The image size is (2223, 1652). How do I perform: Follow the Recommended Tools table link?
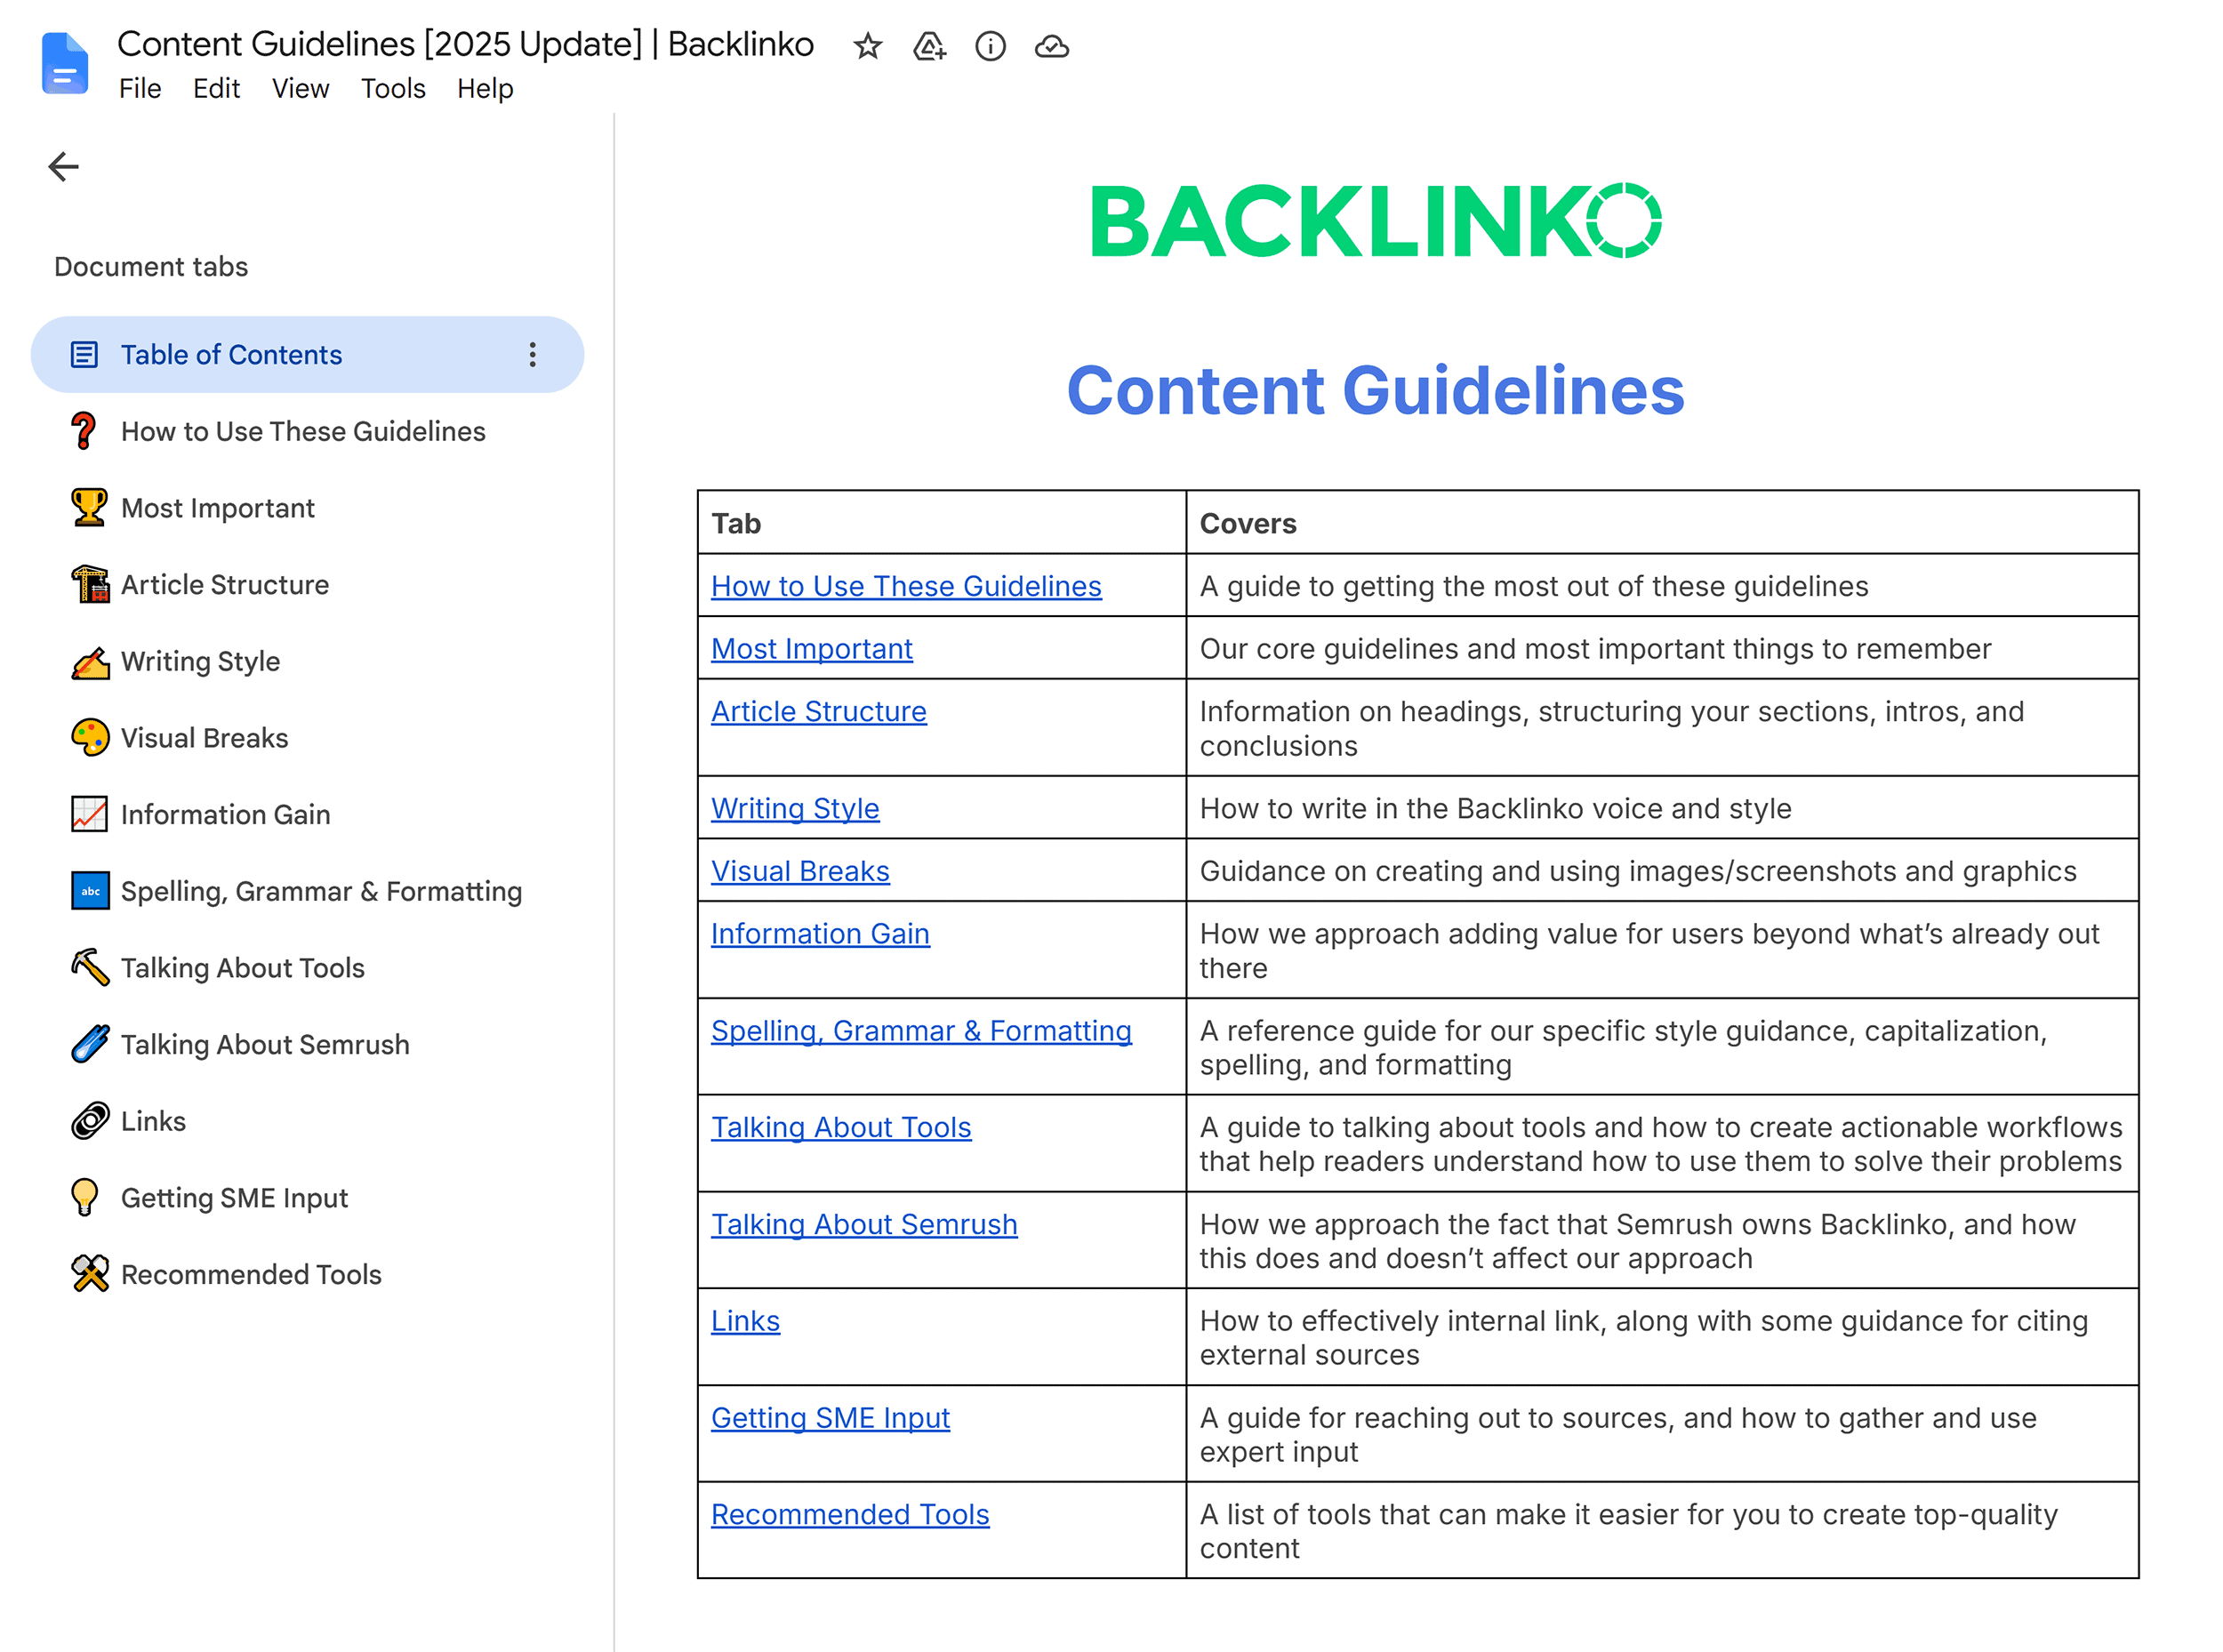(x=850, y=1514)
